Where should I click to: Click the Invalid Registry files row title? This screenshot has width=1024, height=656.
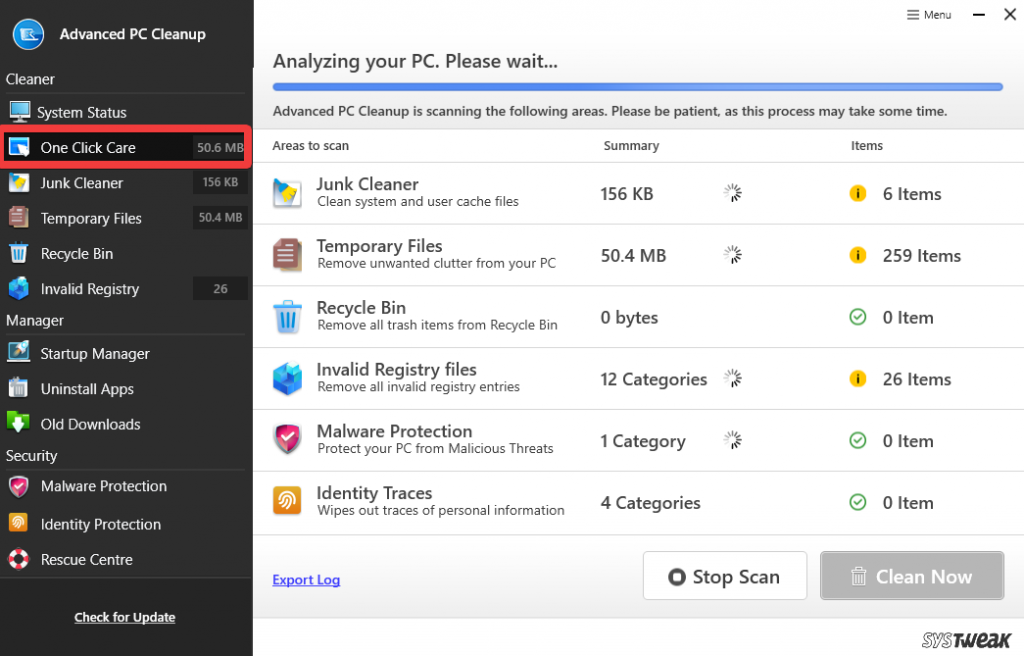click(396, 369)
